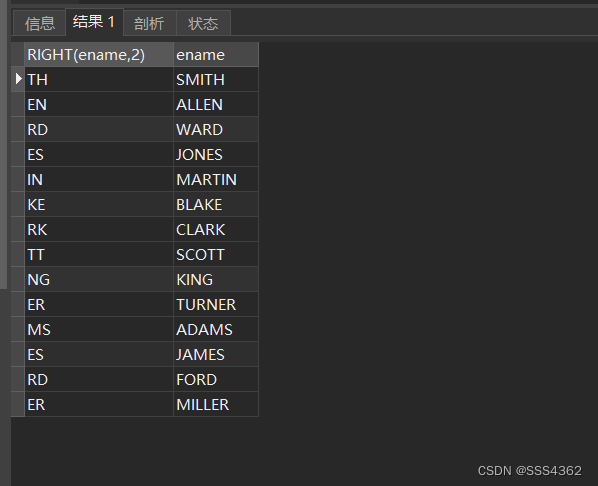Click the row selector left of TURNER row
Image resolution: width=598 pixels, height=486 pixels.
click(18, 304)
